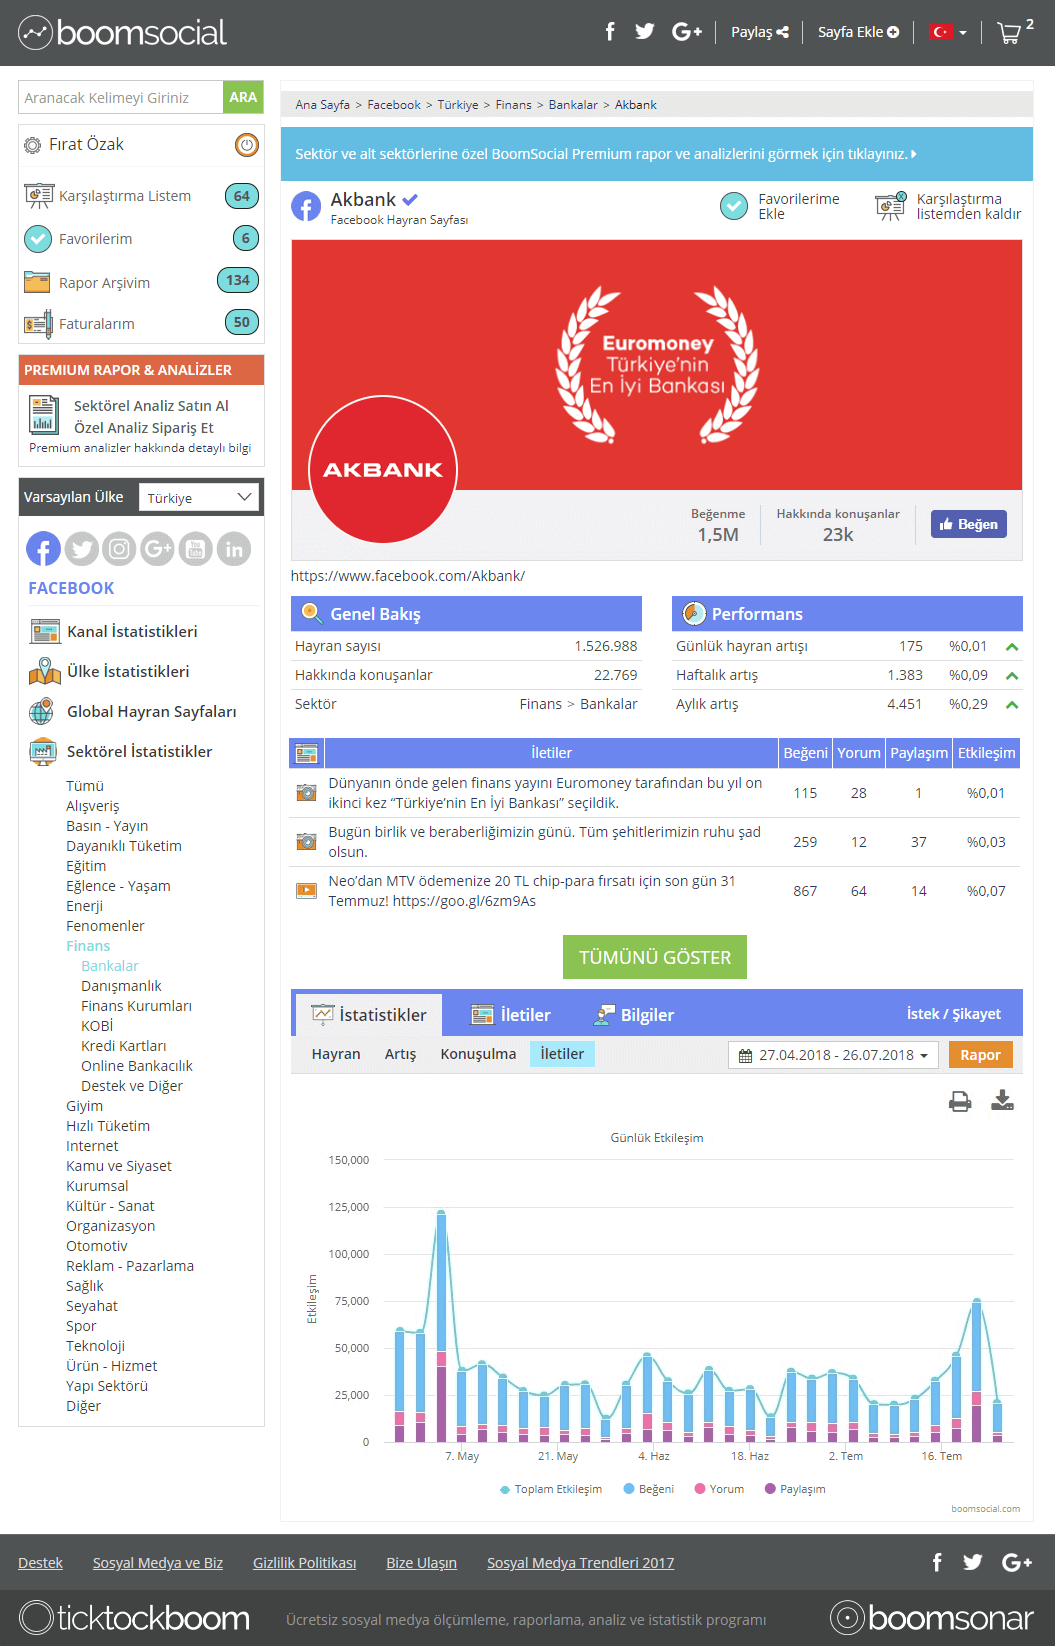
Task: Toggle Toplam Etkileşim series in chart legend
Action: [551, 1489]
